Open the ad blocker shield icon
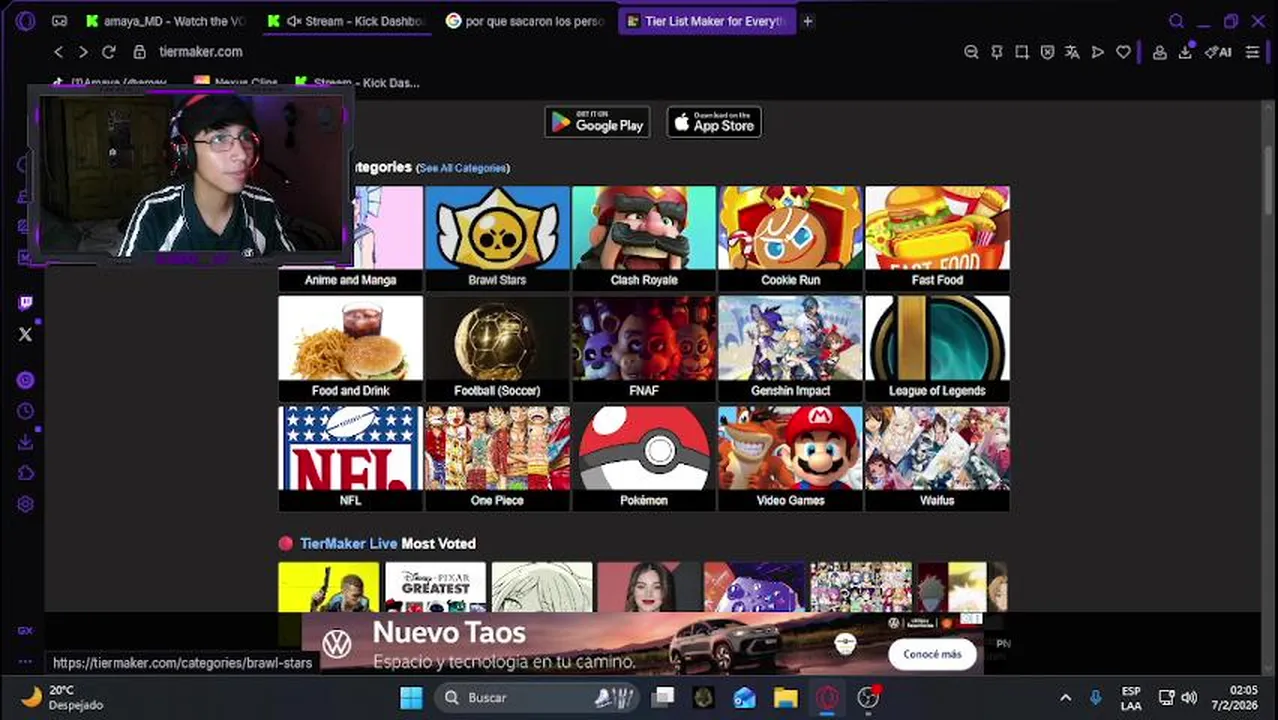This screenshot has width=1278, height=720. (1047, 52)
